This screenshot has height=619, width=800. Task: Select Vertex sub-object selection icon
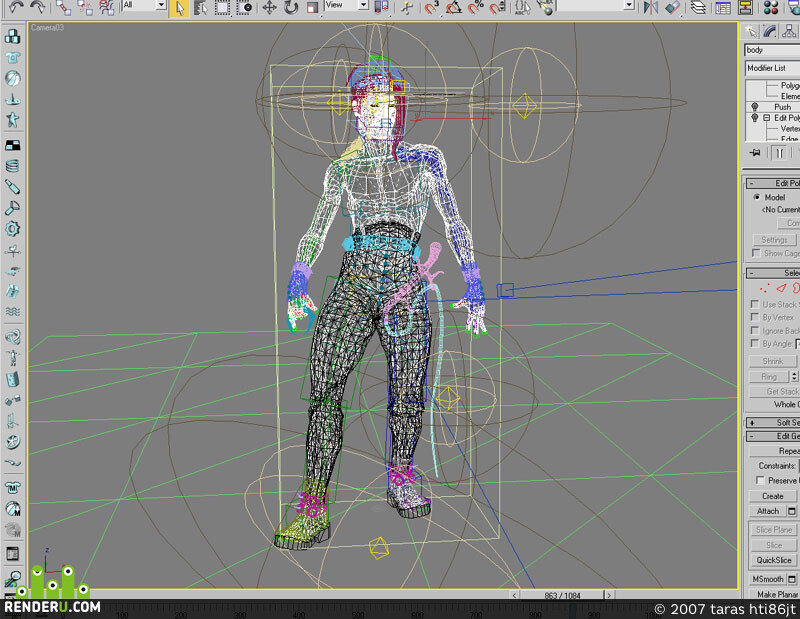(x=763, y=289)
